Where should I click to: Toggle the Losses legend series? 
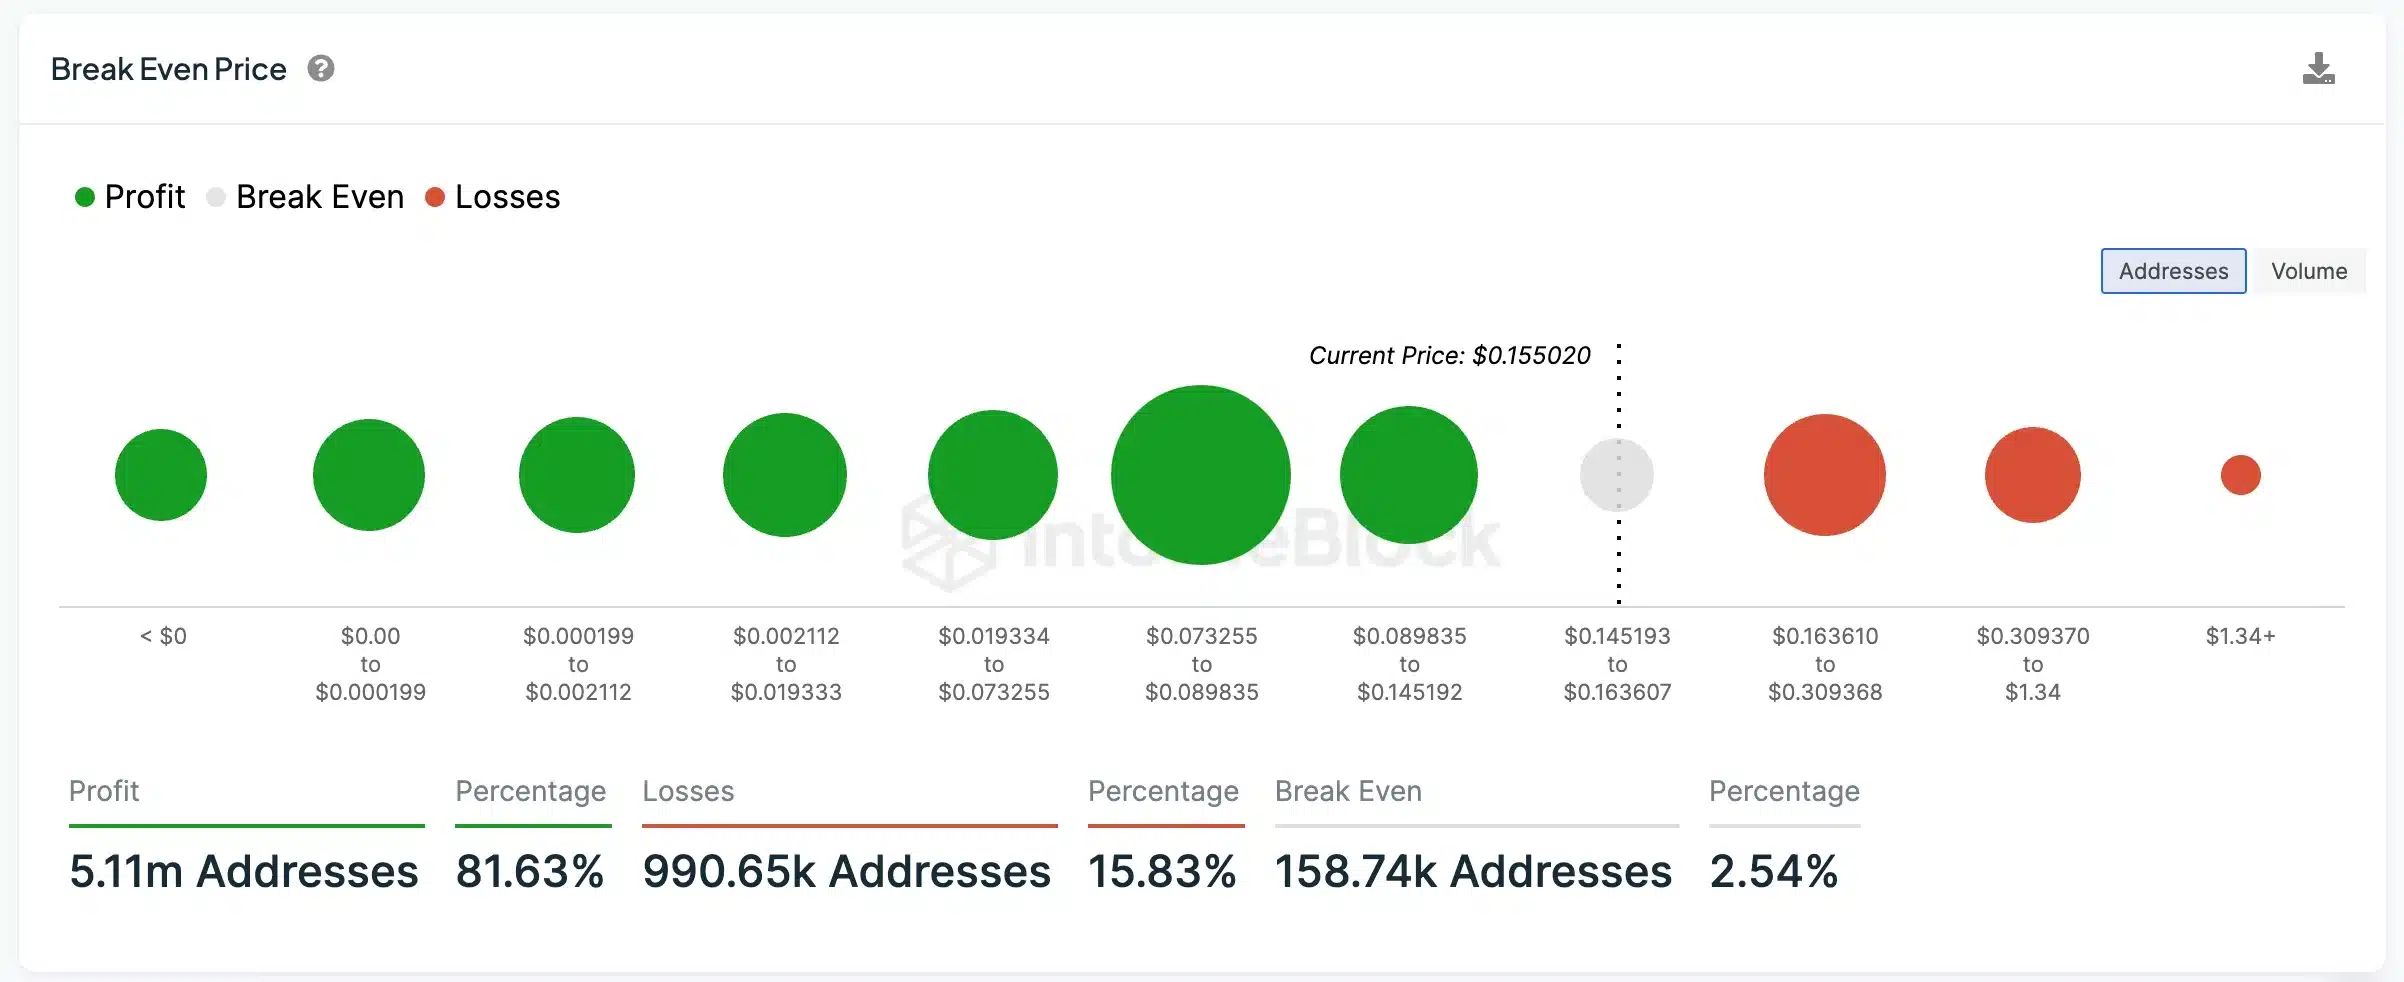tap(492, 197)
